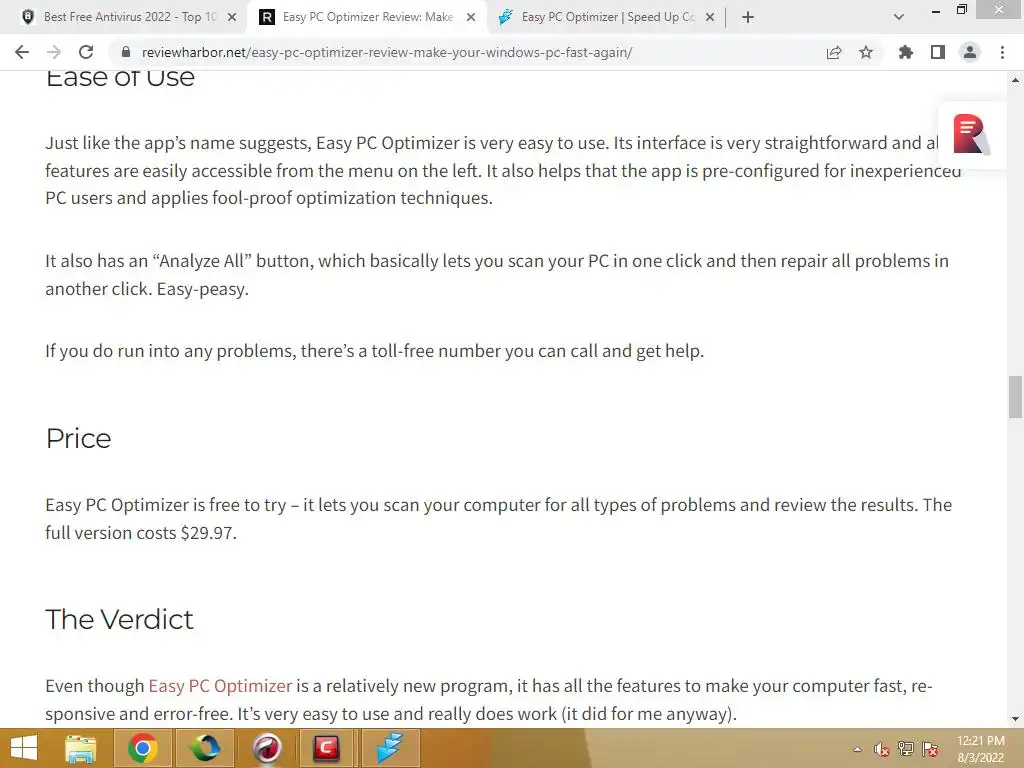The image size is (1024, 768).
Task: Switch to Easy PC Optimizer Speed Up tab
Action: click(607, 17)
